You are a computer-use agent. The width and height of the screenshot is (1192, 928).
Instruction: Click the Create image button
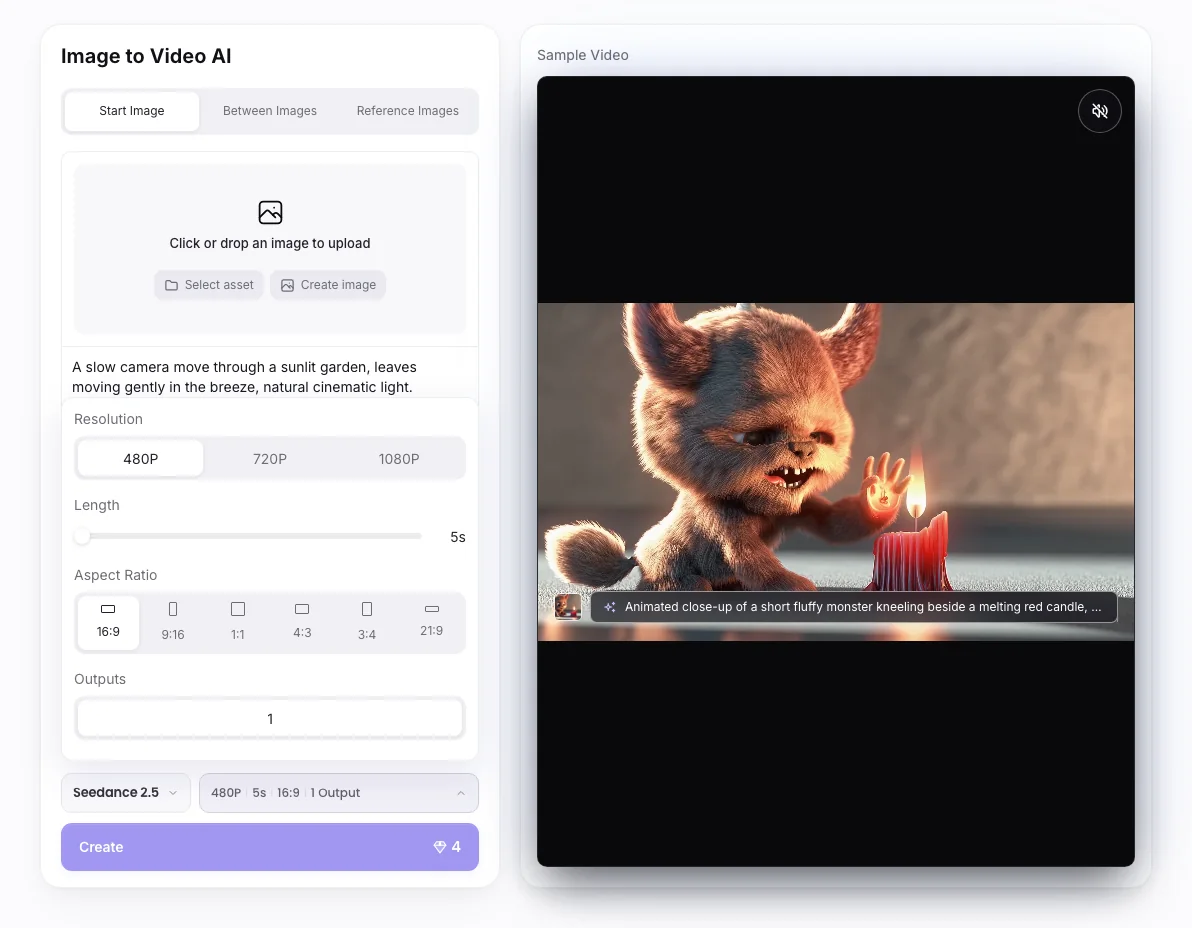(328, 285)
